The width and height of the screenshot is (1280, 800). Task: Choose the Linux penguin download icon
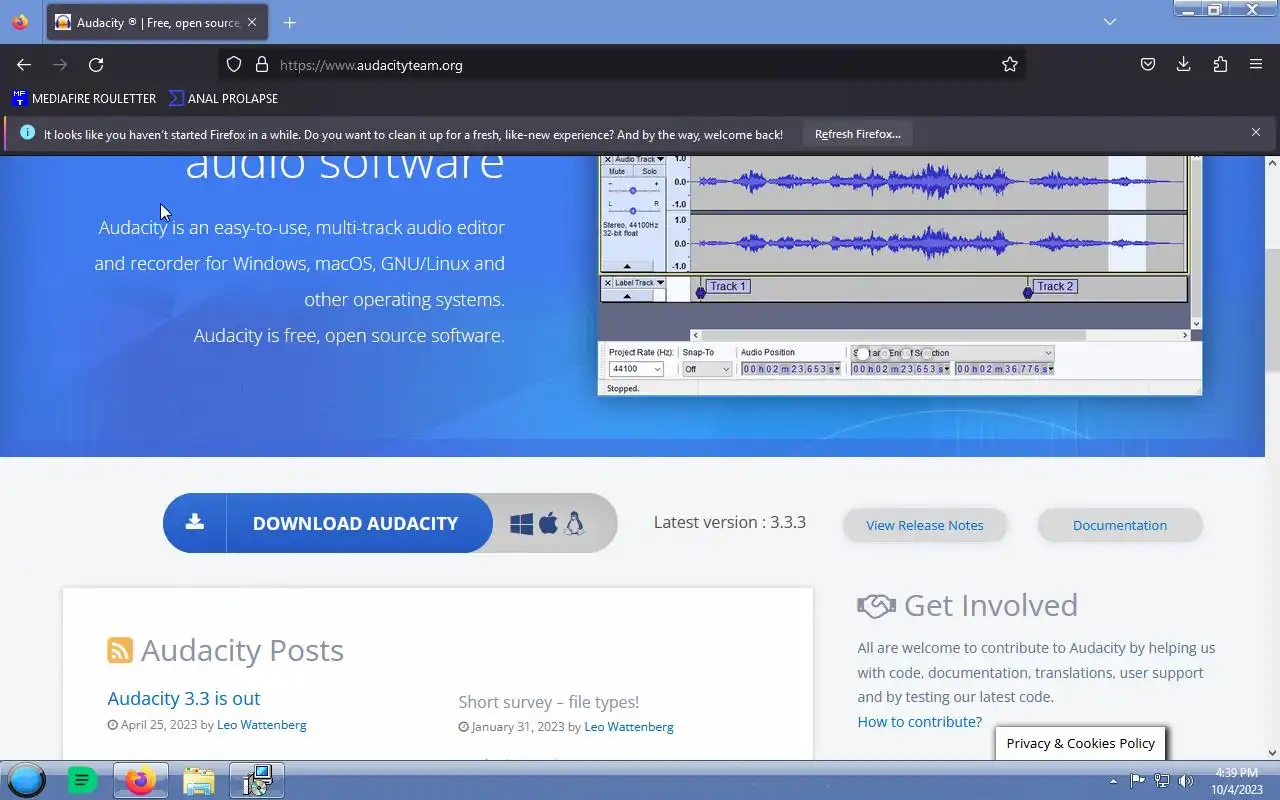574,523
